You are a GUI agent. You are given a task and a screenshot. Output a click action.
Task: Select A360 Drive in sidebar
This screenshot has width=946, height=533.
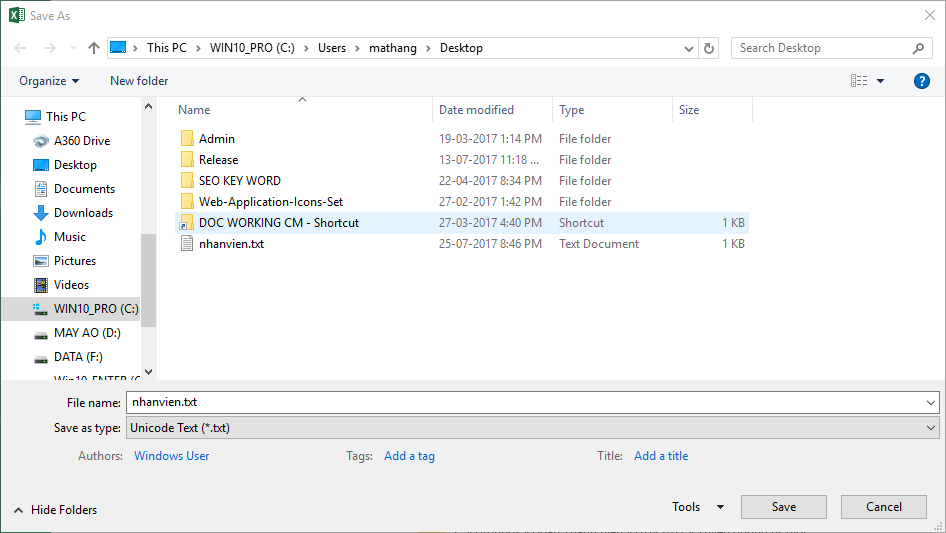tap(82, 141)
